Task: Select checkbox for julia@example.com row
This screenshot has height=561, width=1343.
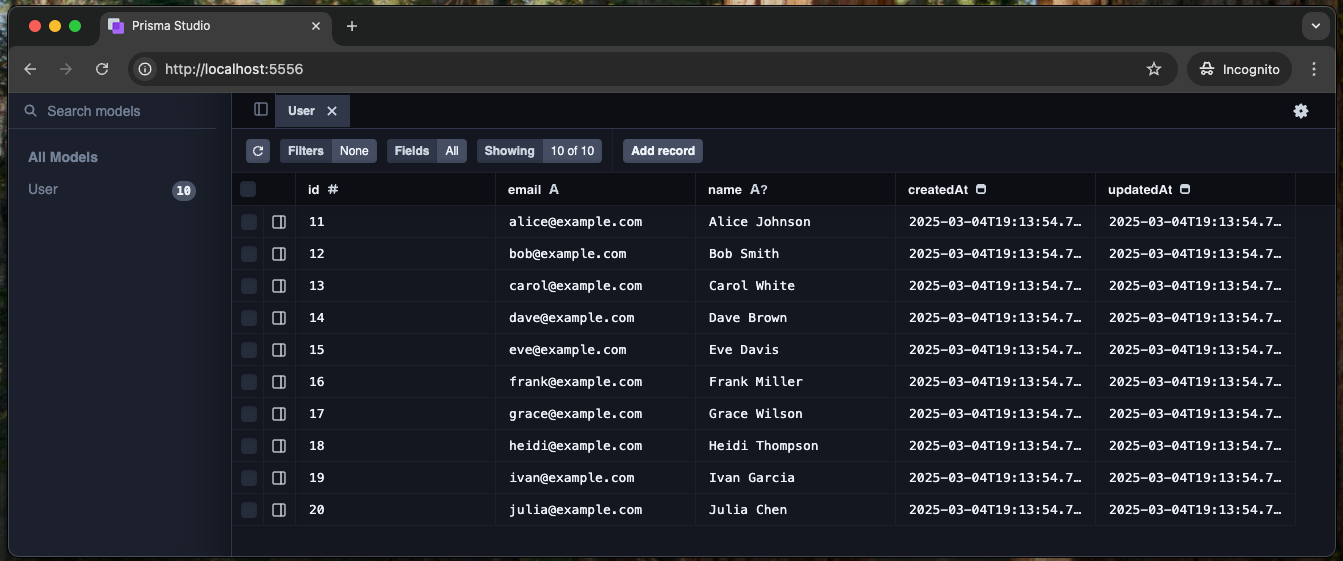Action: click(x=248, y=510)
